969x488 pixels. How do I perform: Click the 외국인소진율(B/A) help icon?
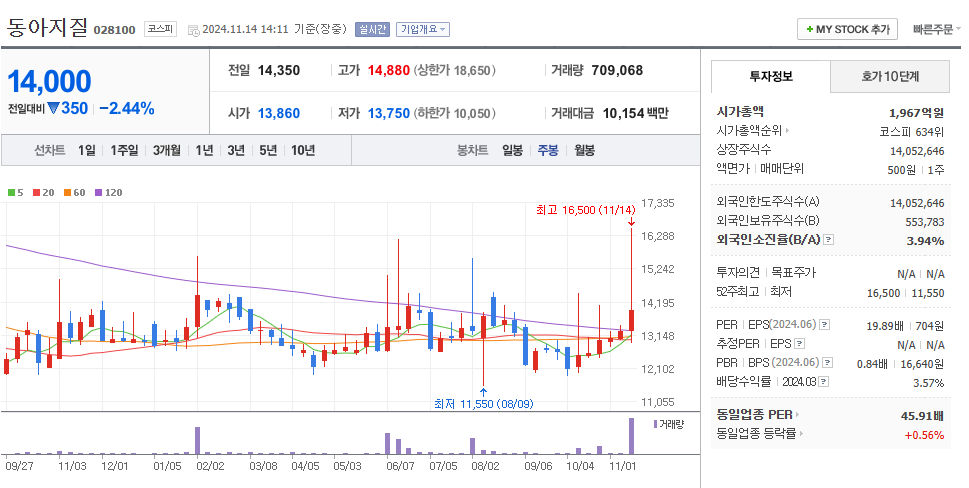[829, 240]
